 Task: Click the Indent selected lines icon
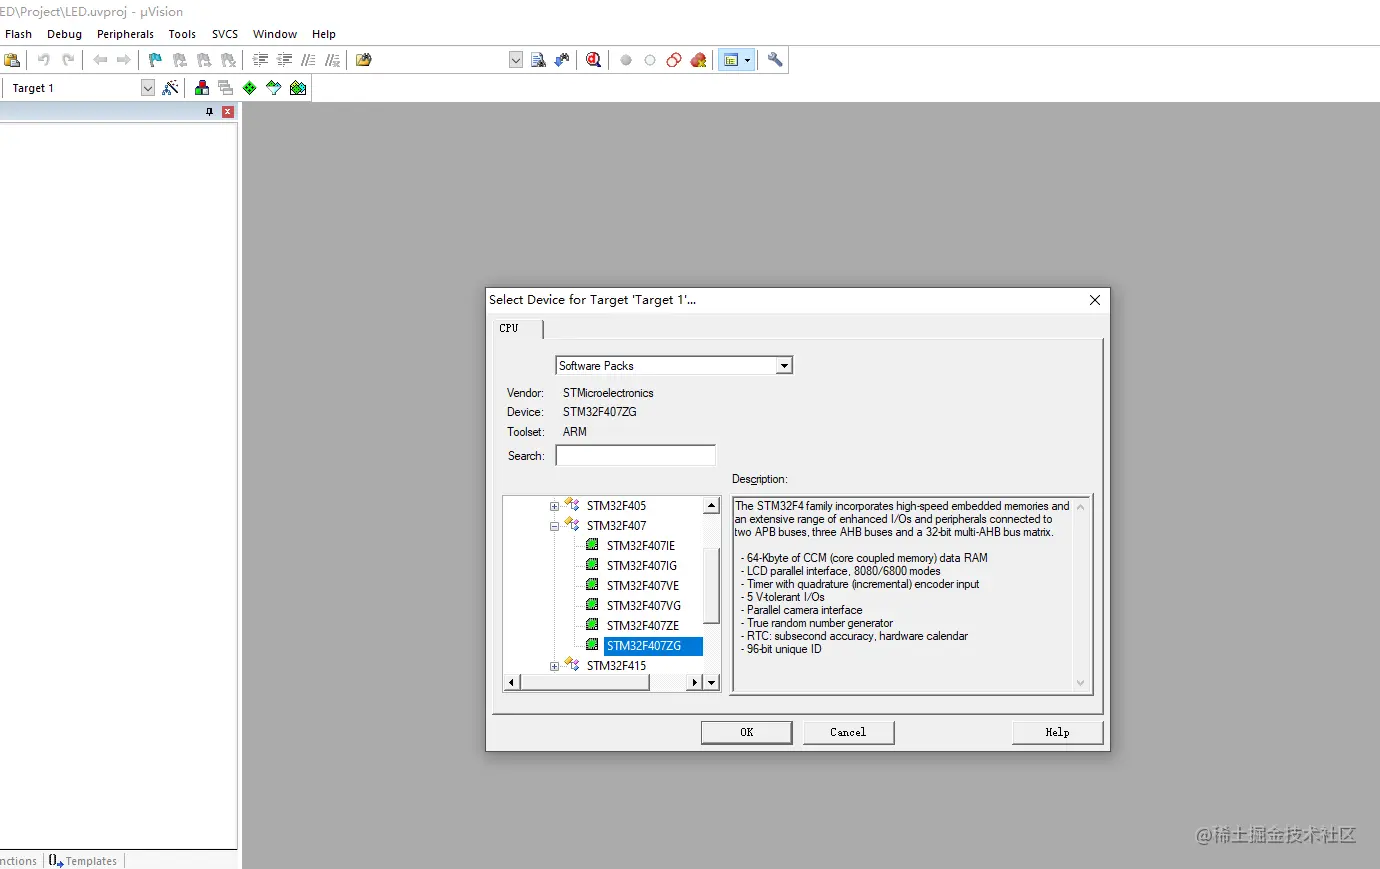pyautogui.click(x=260, y=60)
